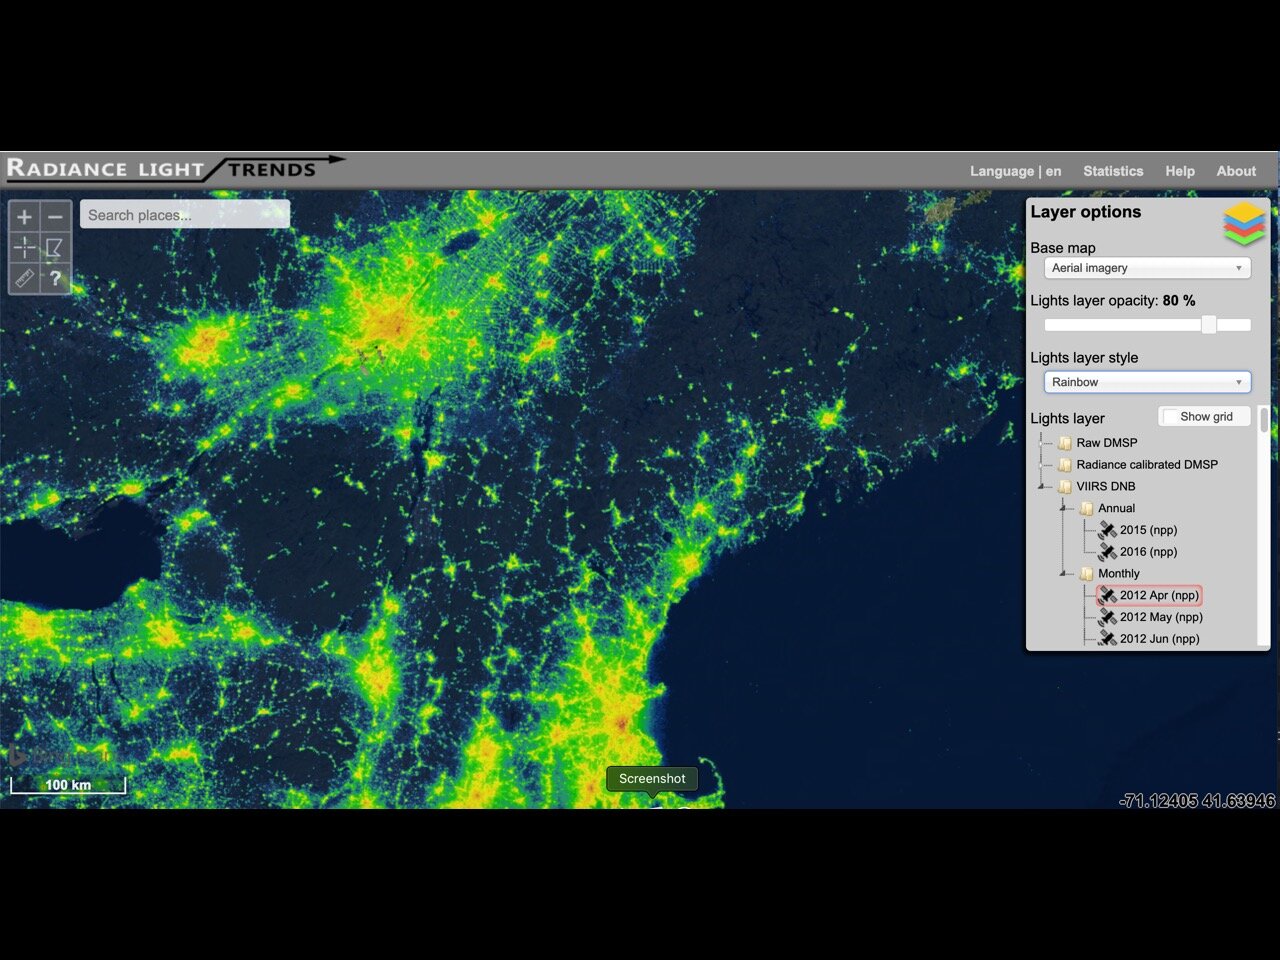
Task: Click the Annual folder icon
Action: pos(1087,509)
